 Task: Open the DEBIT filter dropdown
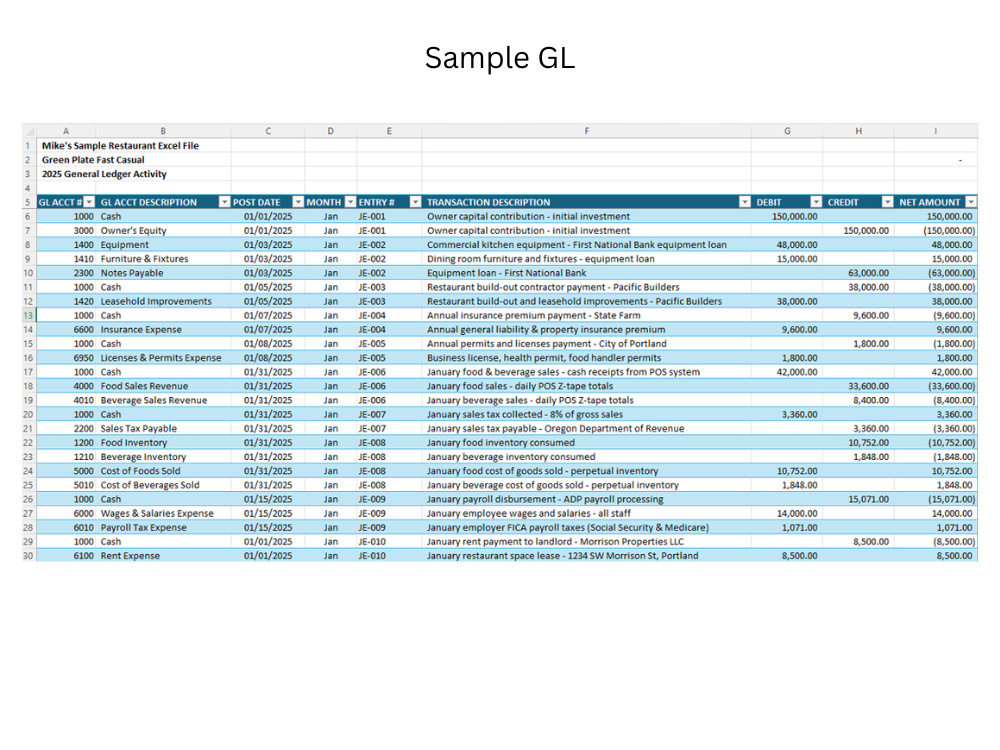pyautogui.click(x=816, y=202)
